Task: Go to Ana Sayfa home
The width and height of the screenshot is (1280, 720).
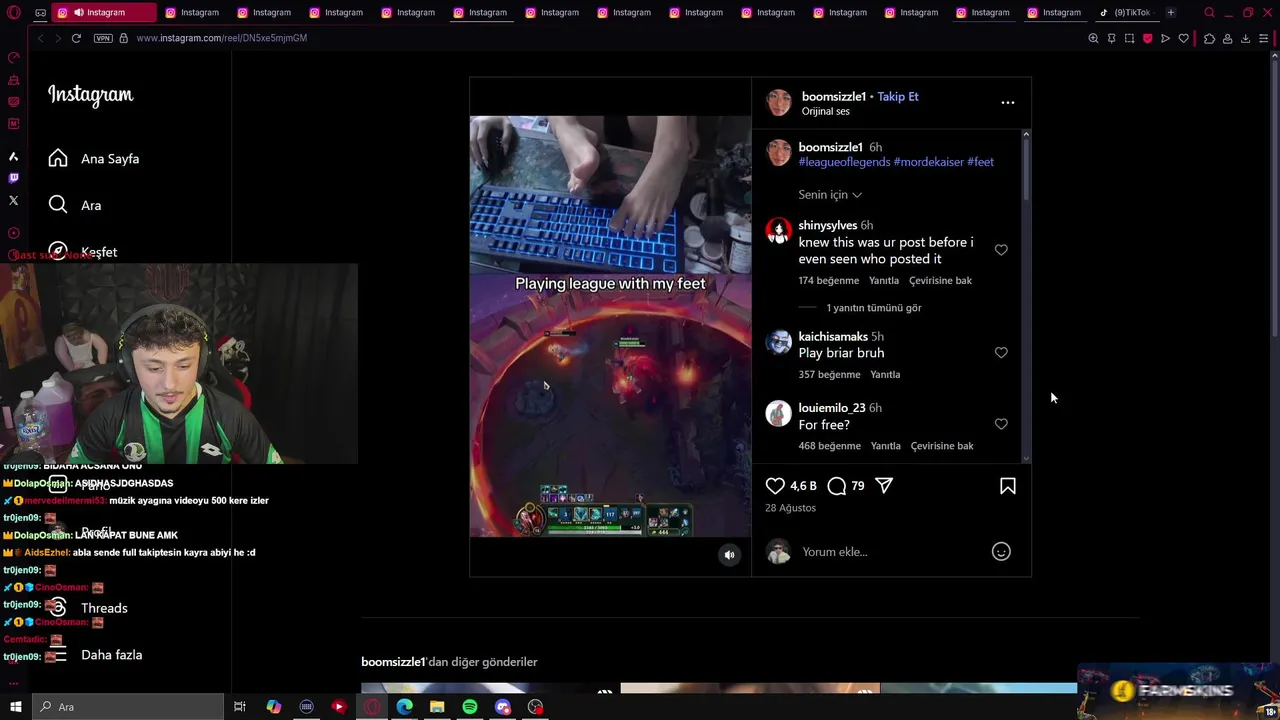Action: coord(94,159)
